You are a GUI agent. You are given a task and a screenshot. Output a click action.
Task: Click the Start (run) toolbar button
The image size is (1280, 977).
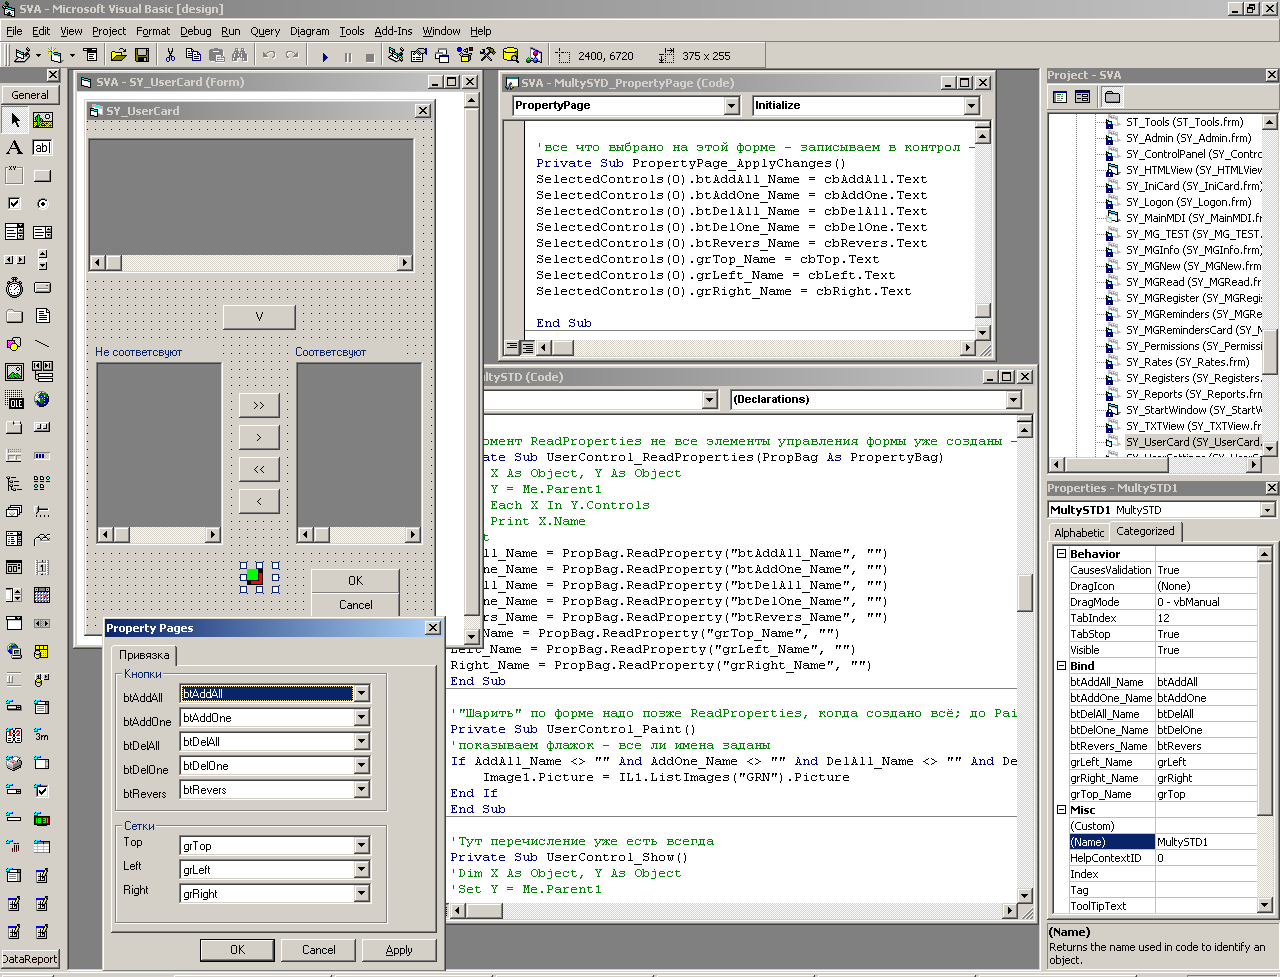[325, 57]
